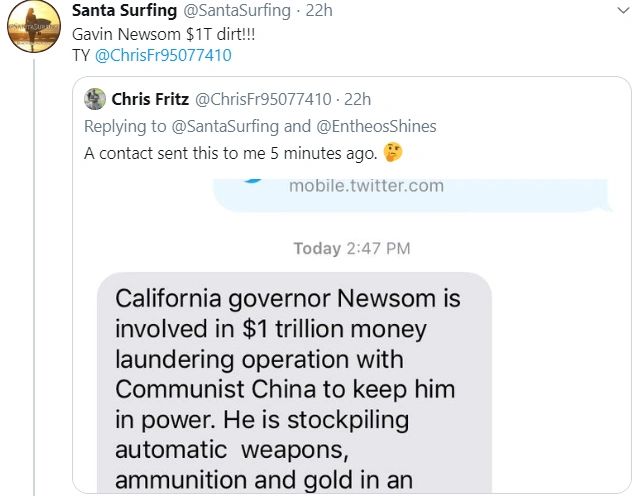Click the thinking face emoji
Screen dimensions: 640x496
click(393, 153)
